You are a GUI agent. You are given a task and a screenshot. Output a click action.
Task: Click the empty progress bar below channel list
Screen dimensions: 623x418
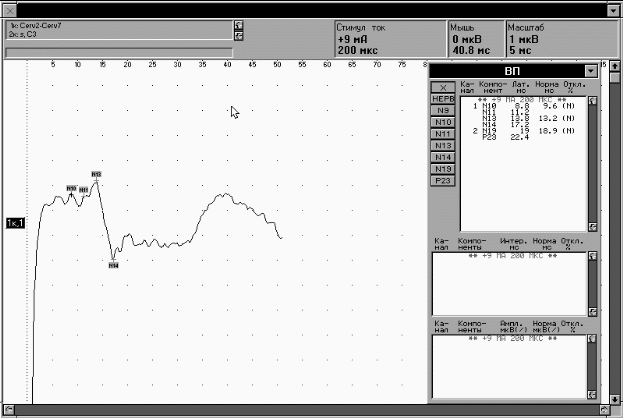coord(119,53)
